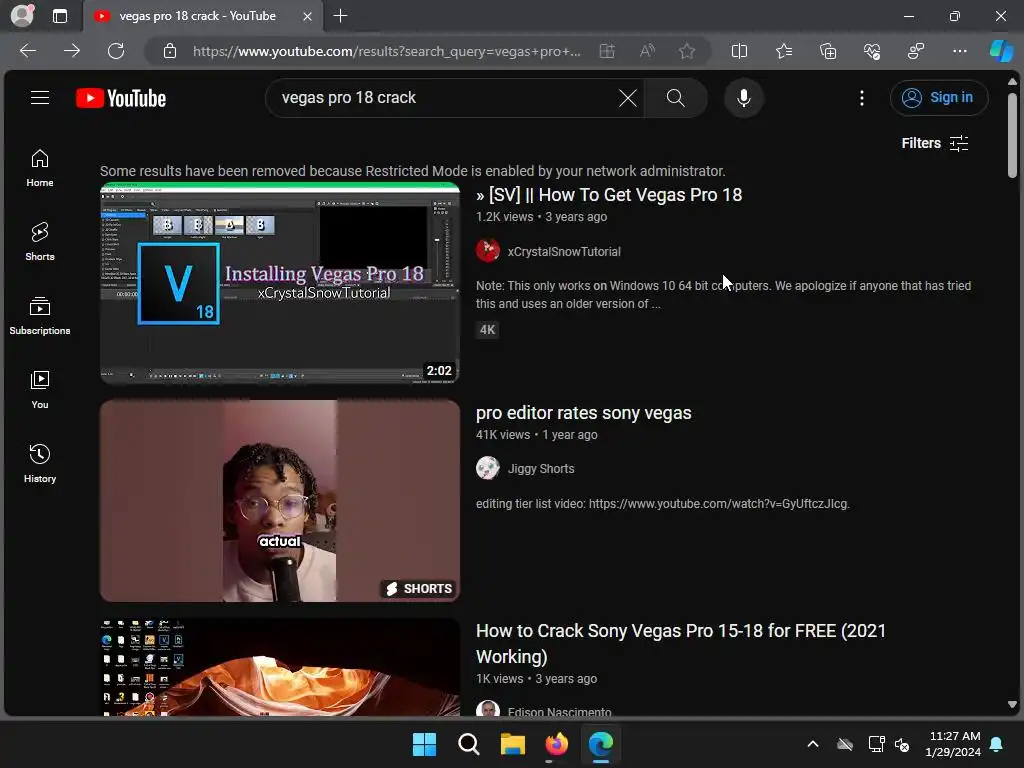Open the You section in sidebar
This screenshot has width=1024, height=768.
point(40,390)
